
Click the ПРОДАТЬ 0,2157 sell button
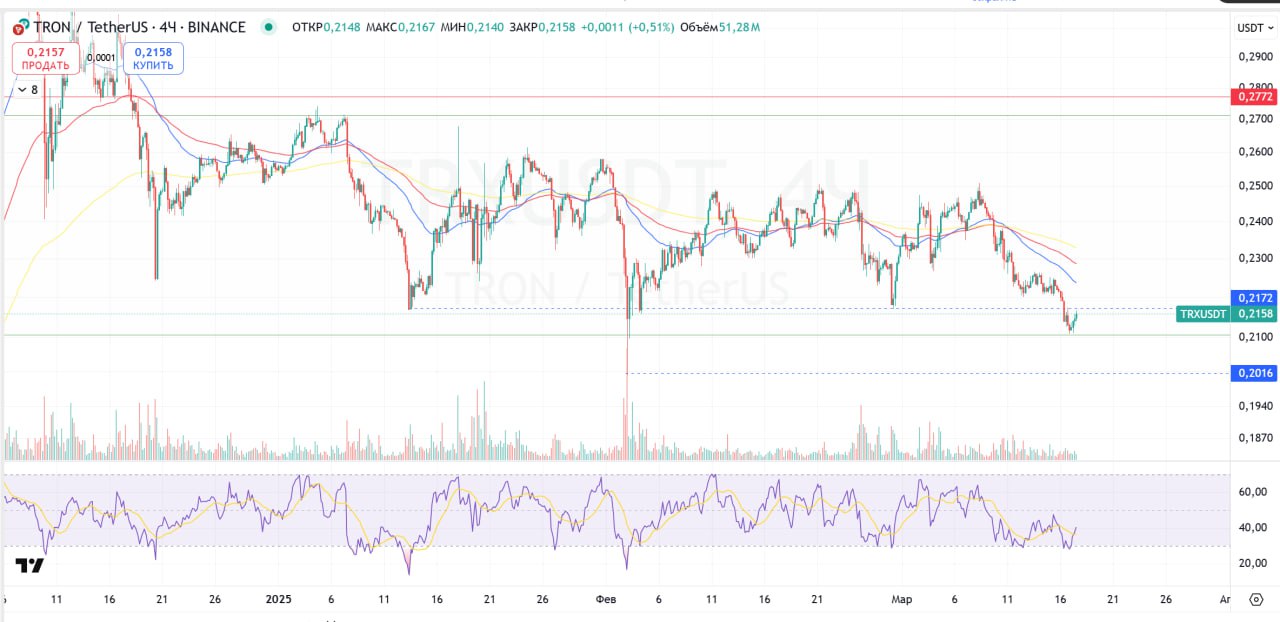pyautogui.click(x=46, y=58)
